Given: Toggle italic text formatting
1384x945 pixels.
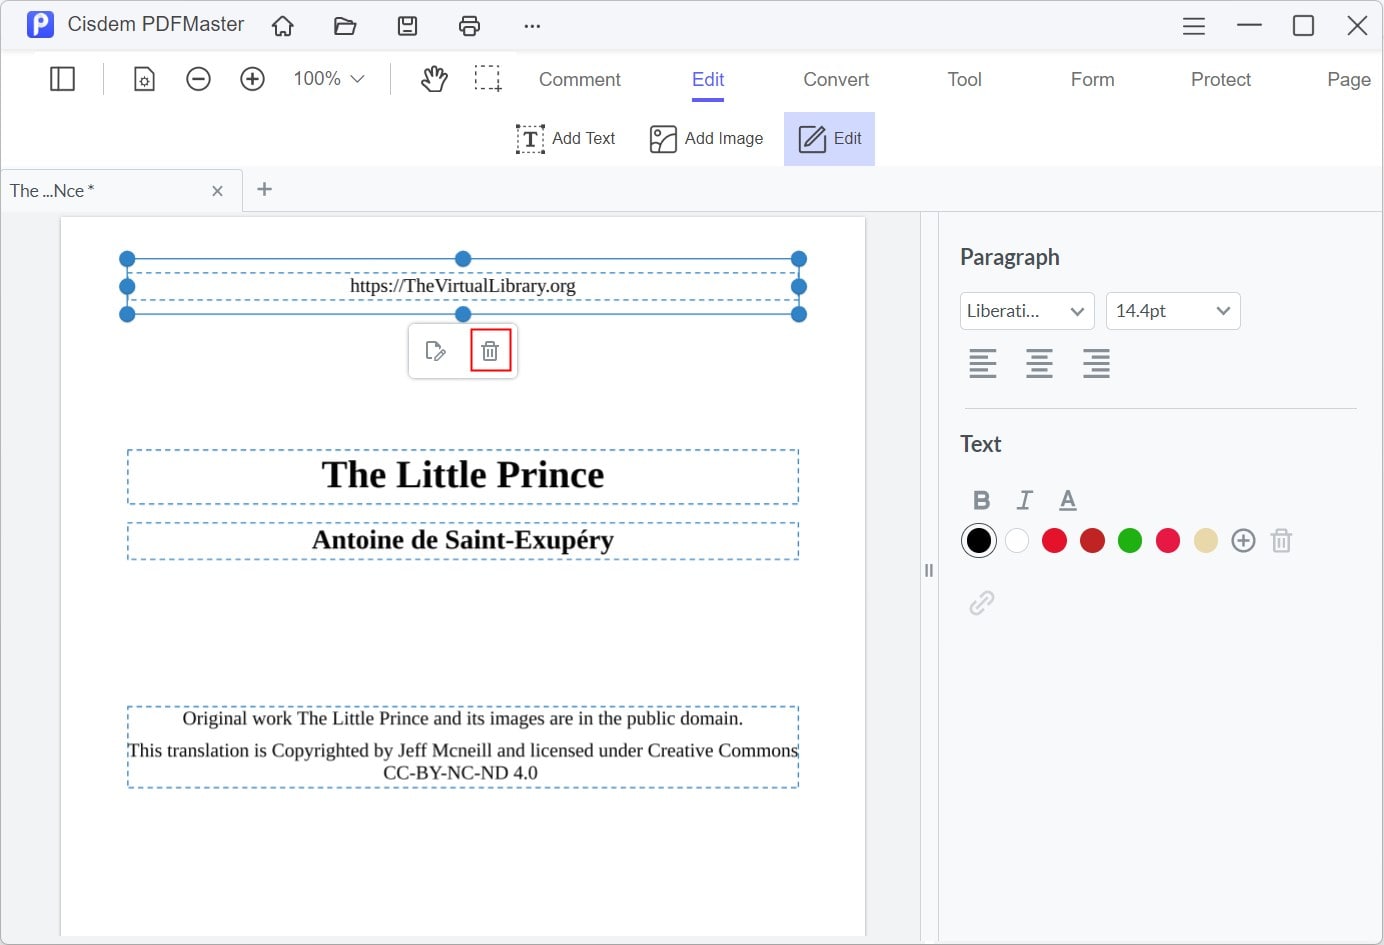Looking at the screenshot, I should pyautogui.click(x=1024, y=500).
